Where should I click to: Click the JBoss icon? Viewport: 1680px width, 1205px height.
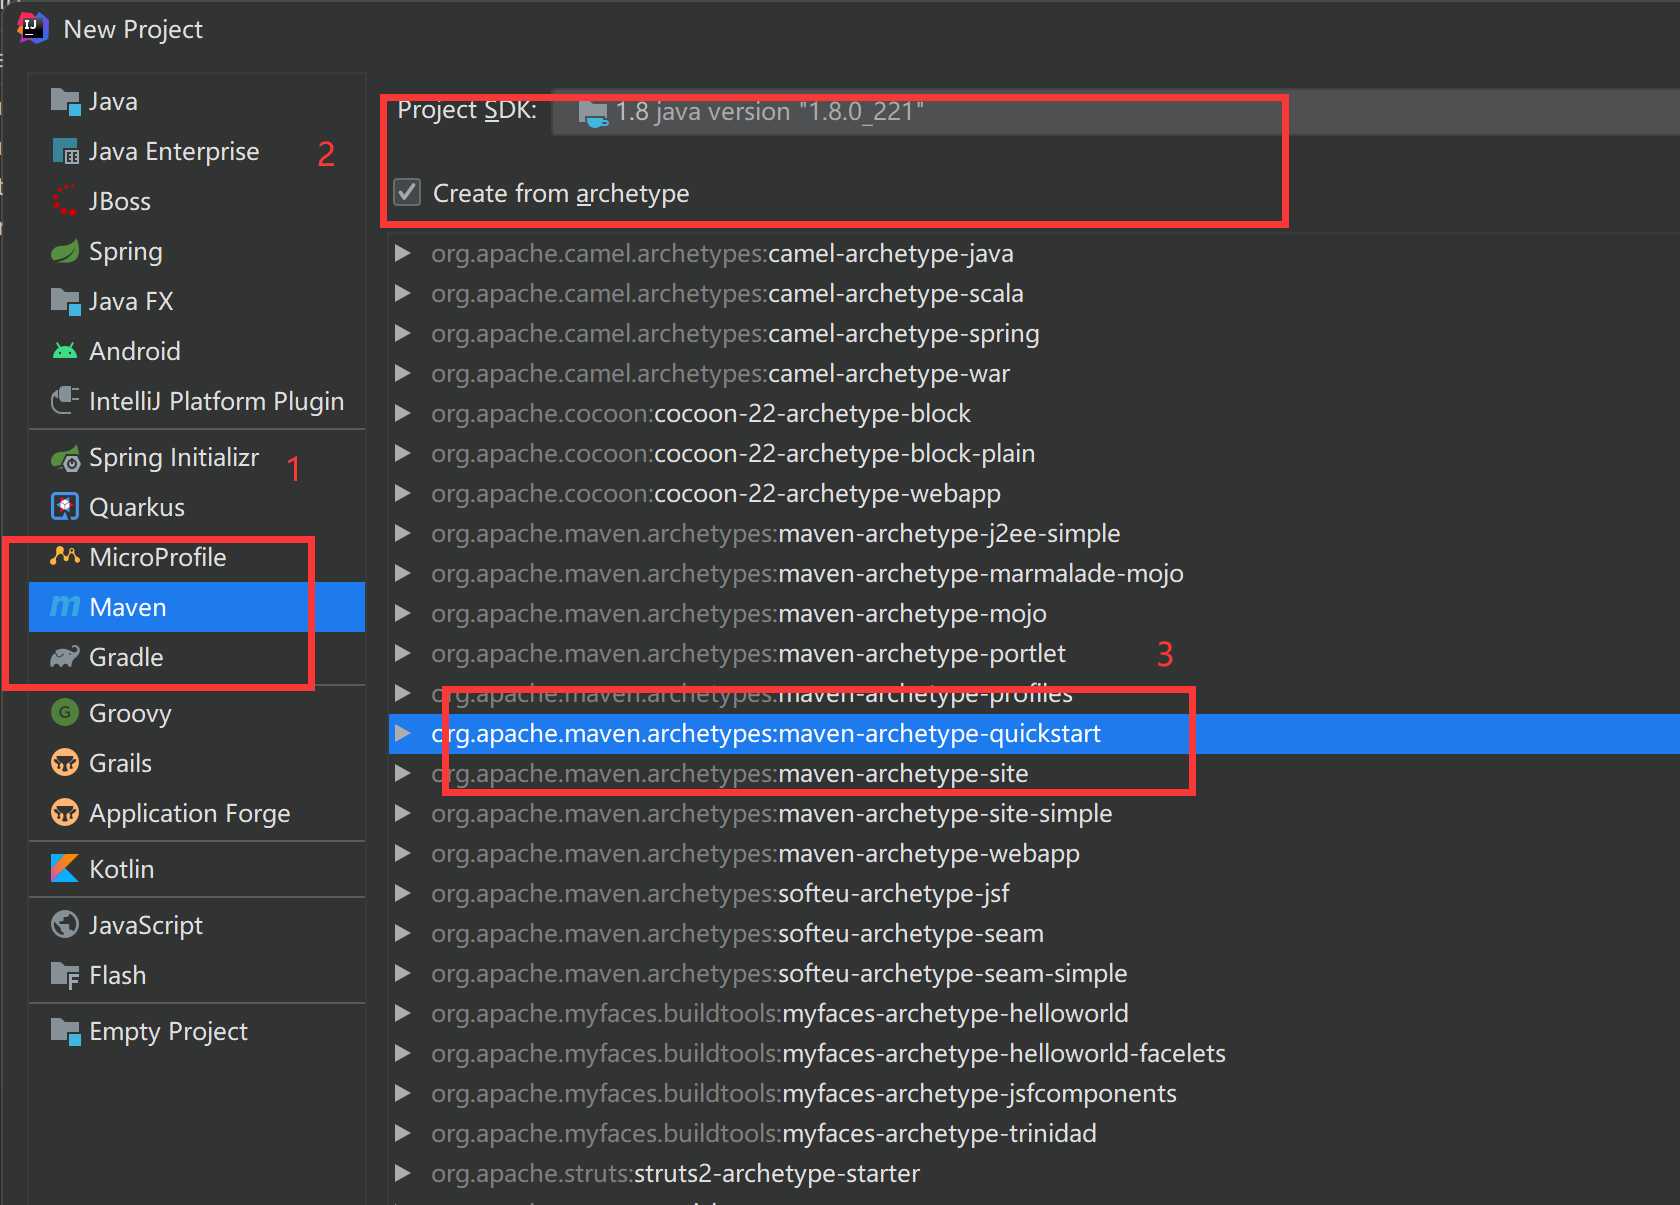pyautogui.click(x=65, y=201)
